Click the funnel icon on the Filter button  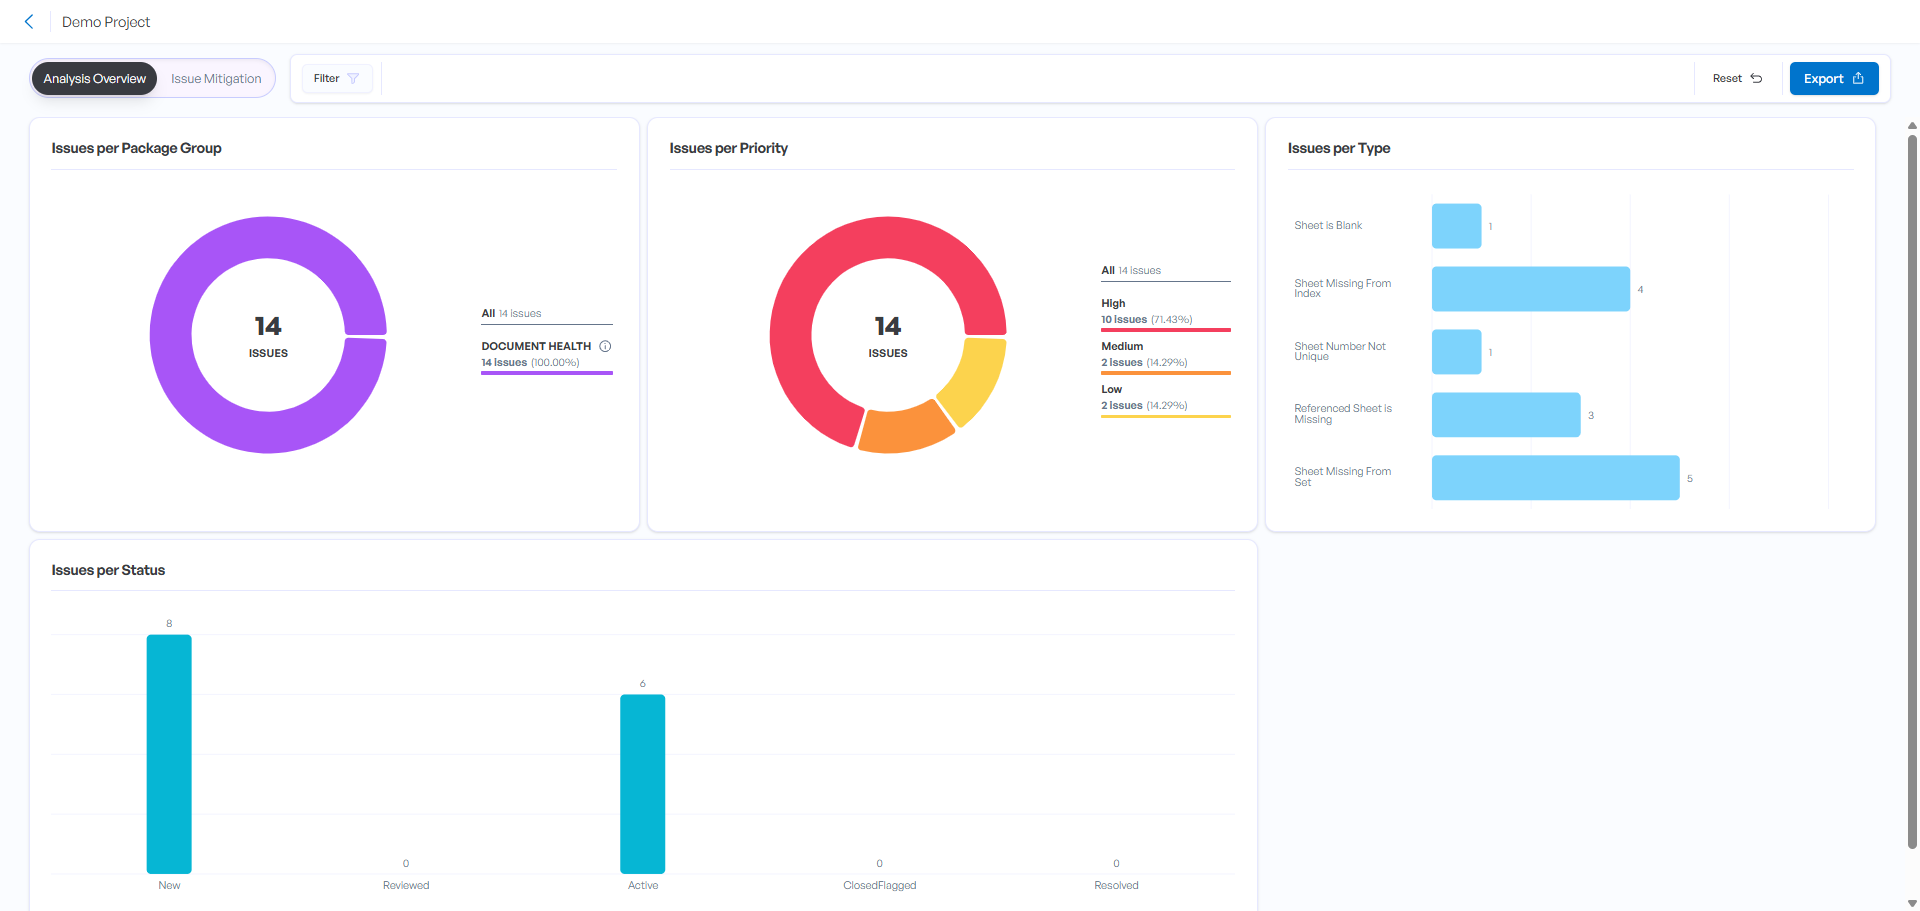tap(352, 78)
